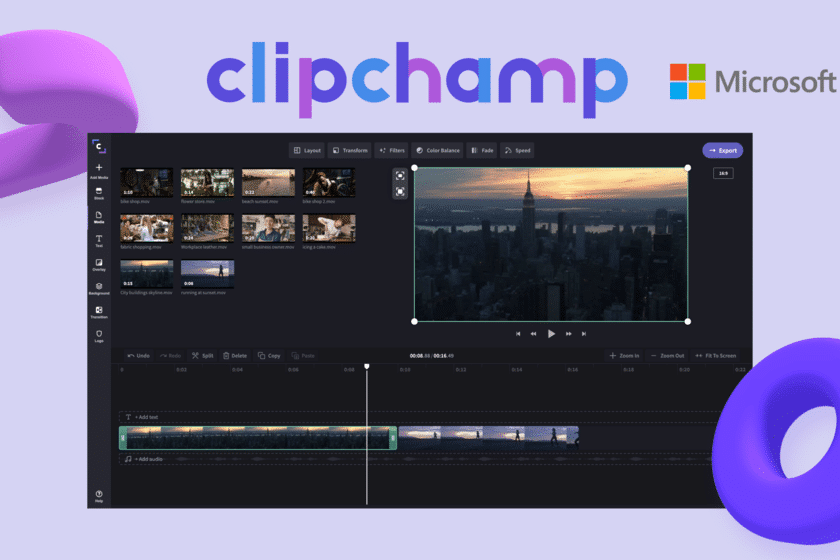Screen dimensions: 840x560
Task: Open the Layout options
Action: pos(307,151)
